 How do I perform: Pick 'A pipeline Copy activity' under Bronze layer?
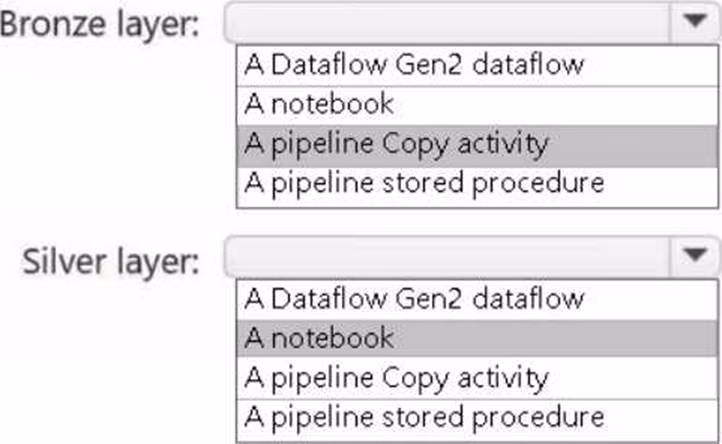tap(396, 144)
